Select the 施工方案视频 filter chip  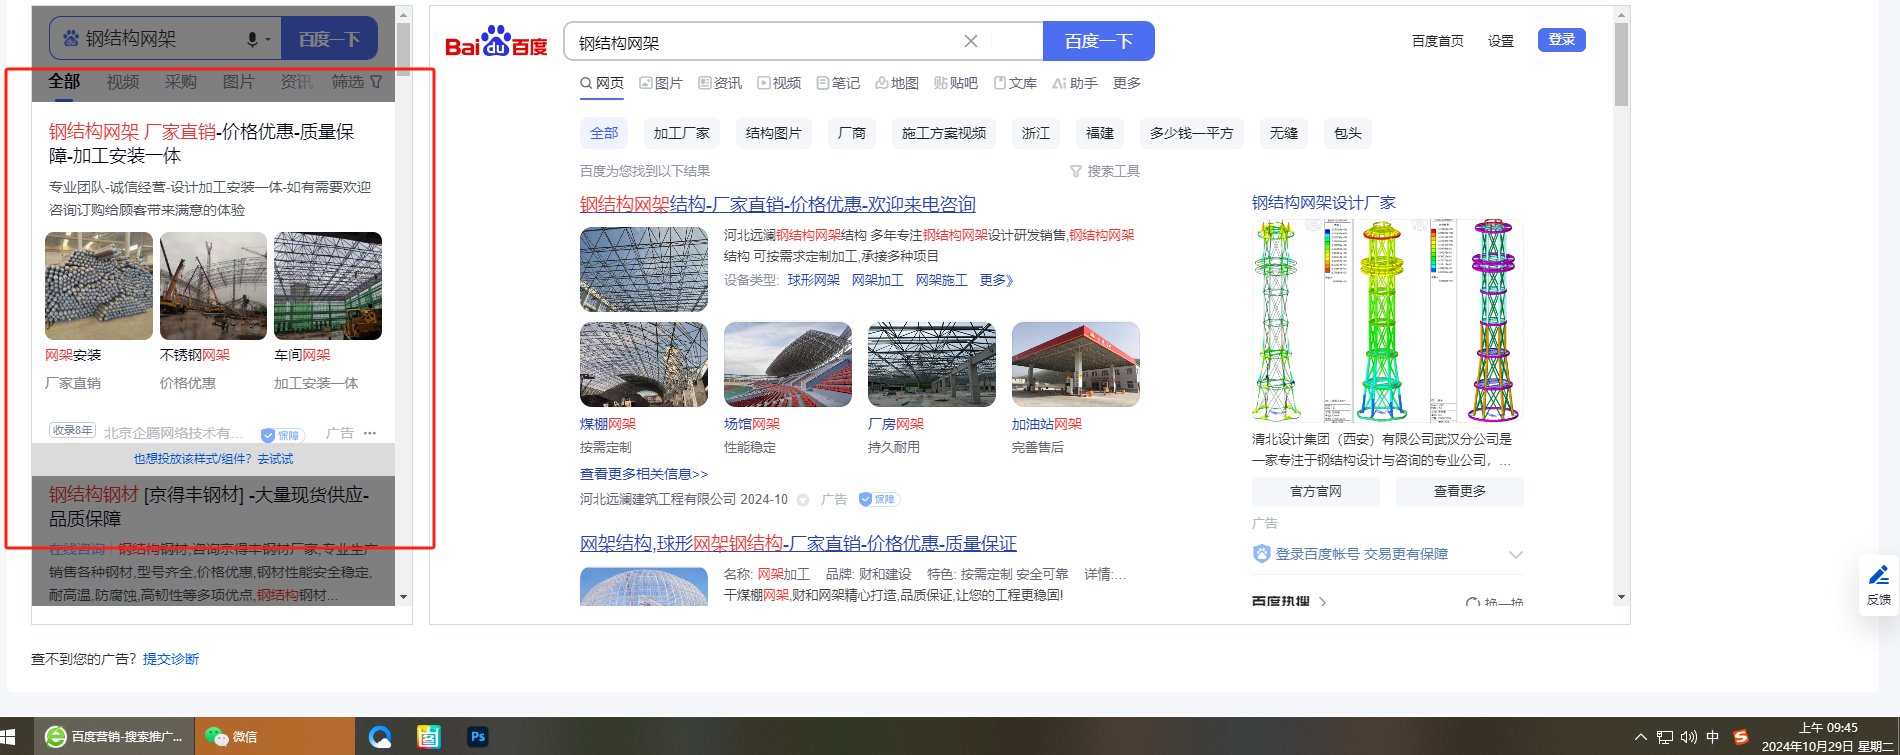944,133
